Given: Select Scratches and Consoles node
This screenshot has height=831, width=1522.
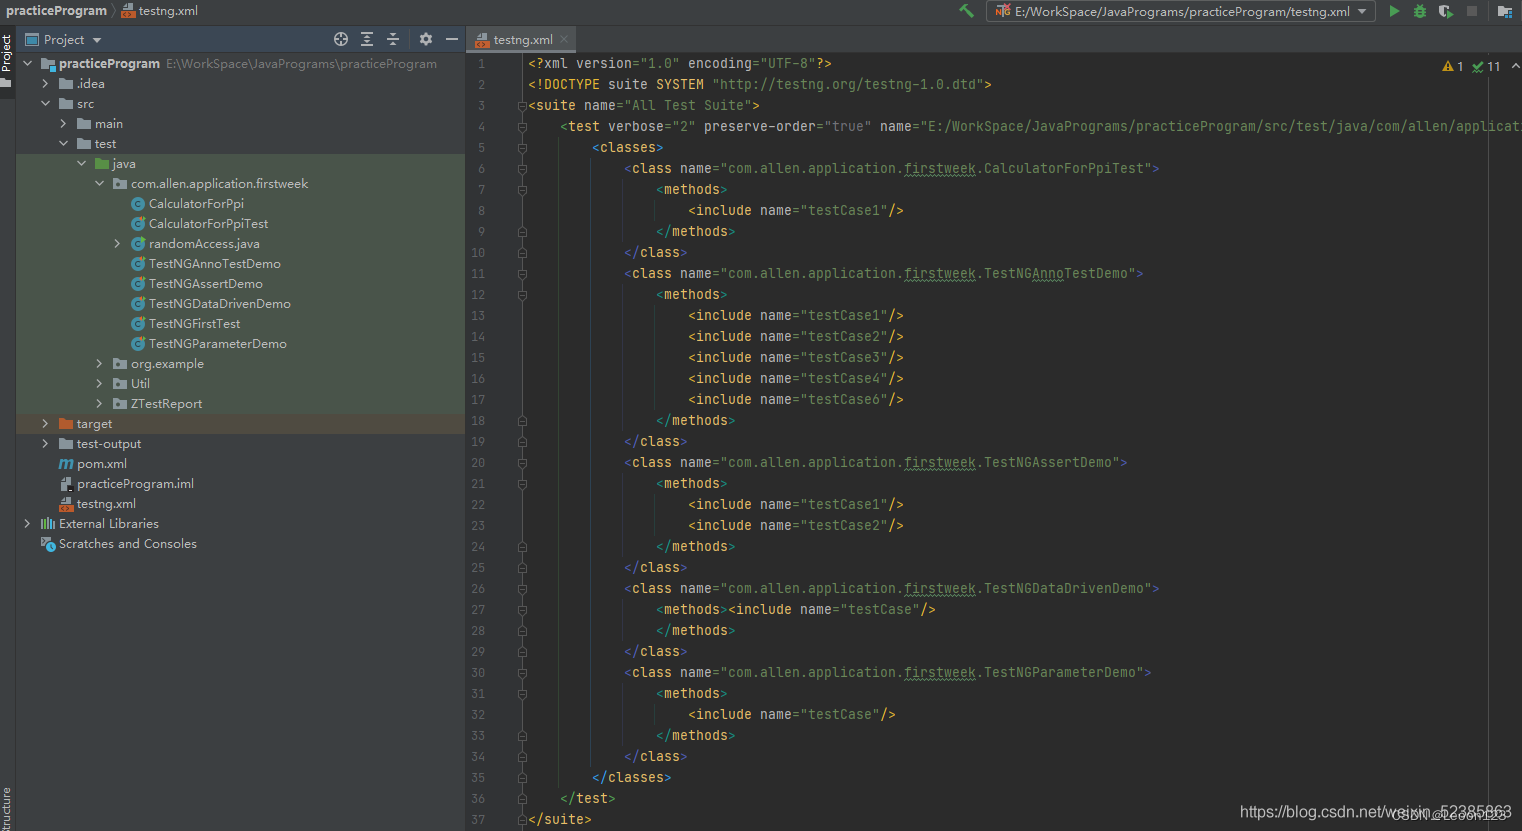Looking at the screenshot, I should [x=127, y=543].
